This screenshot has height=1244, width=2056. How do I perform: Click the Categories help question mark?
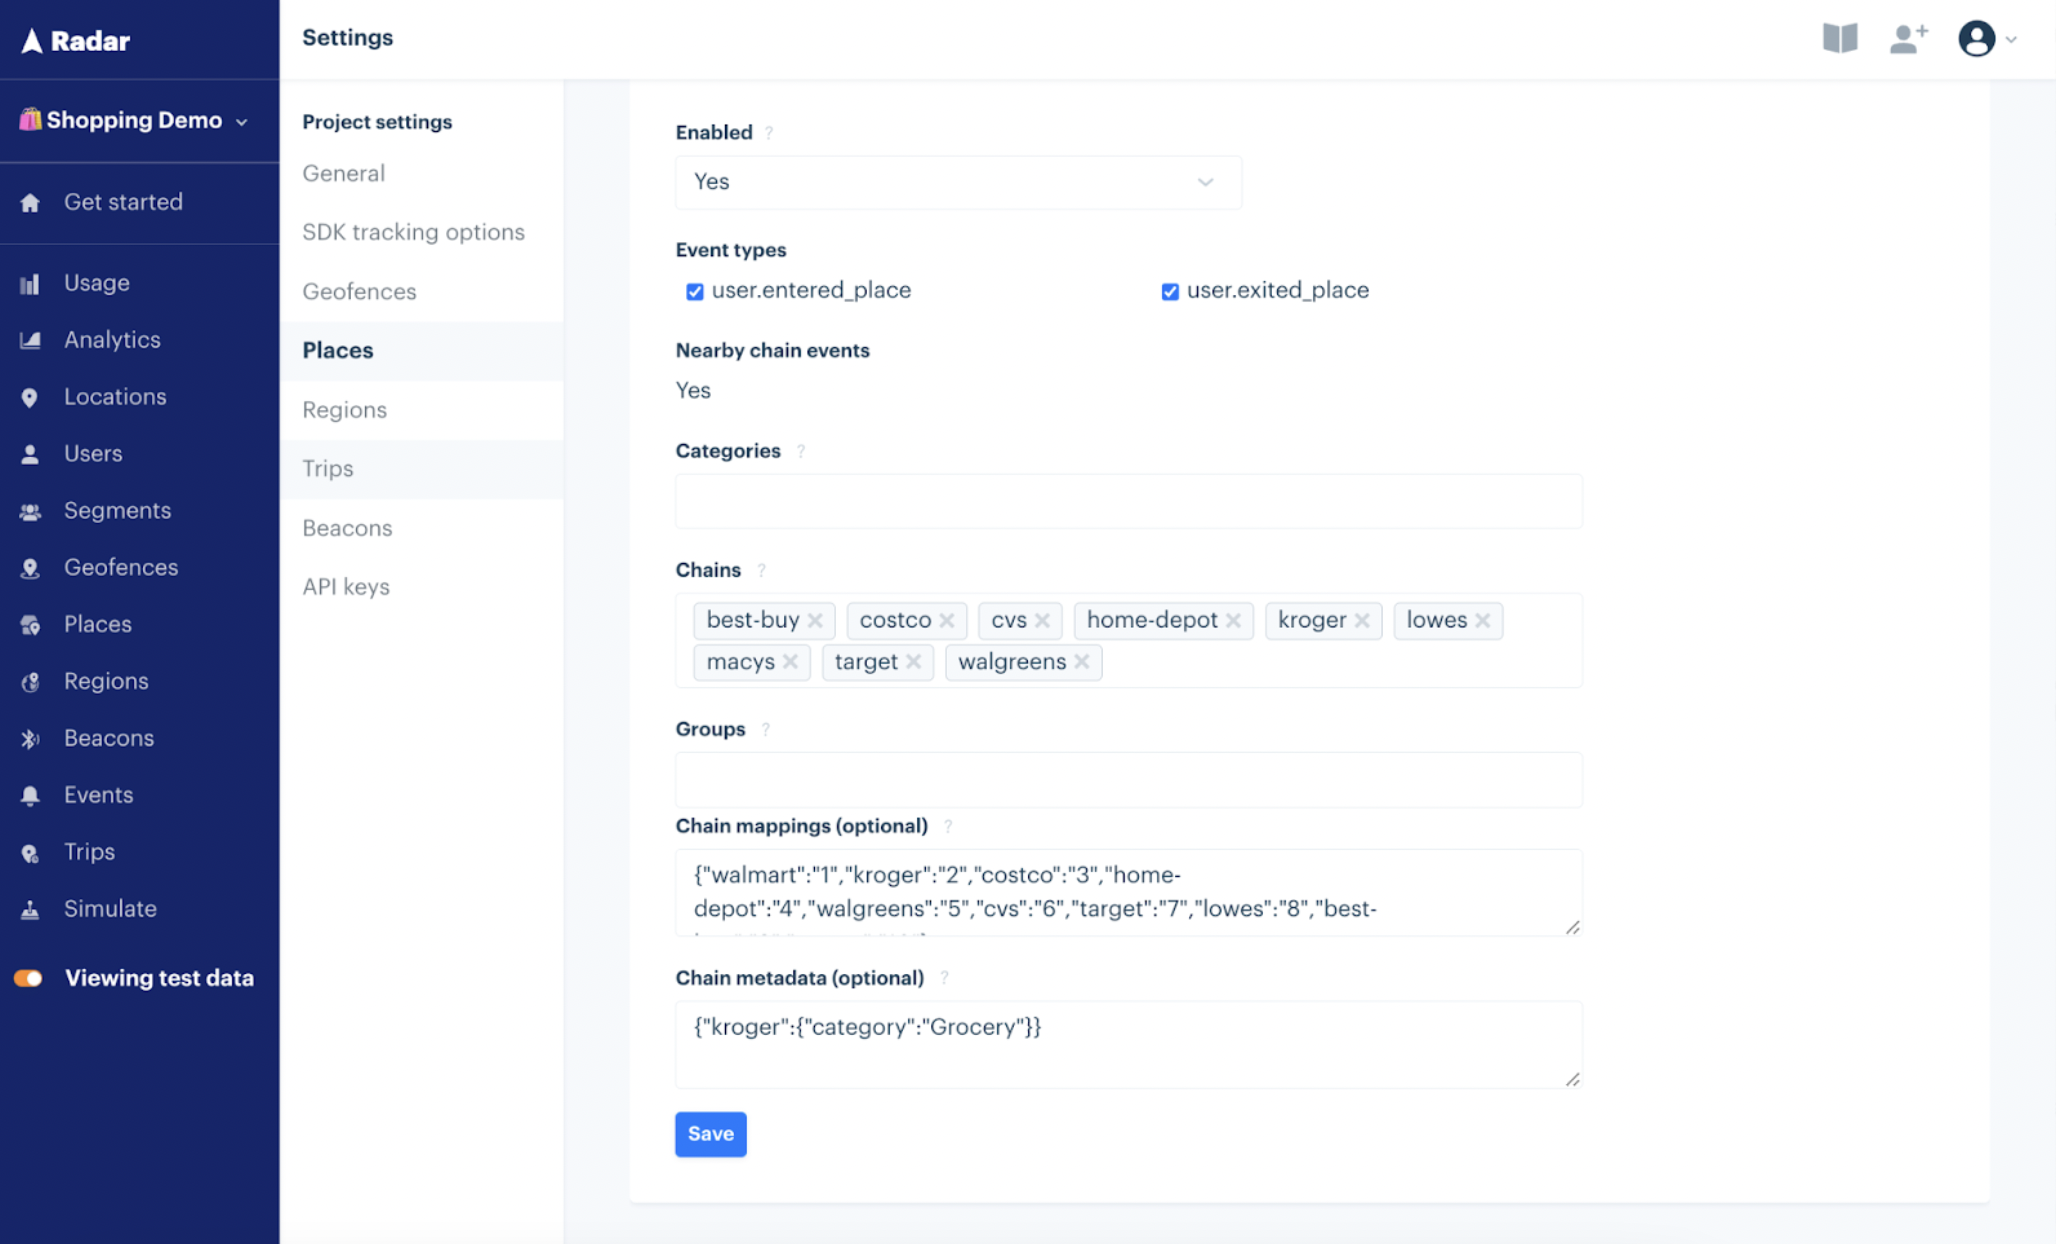(801, 452)
